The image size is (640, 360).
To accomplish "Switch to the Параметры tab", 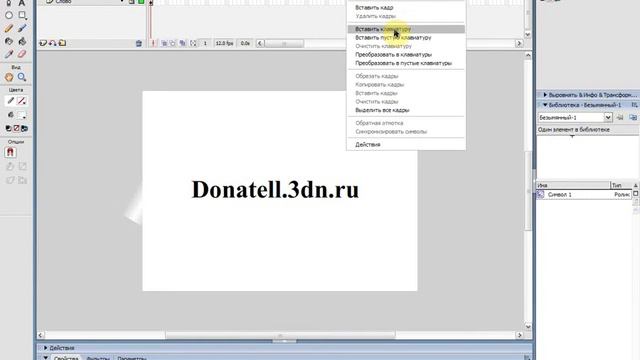I will 132,358.
